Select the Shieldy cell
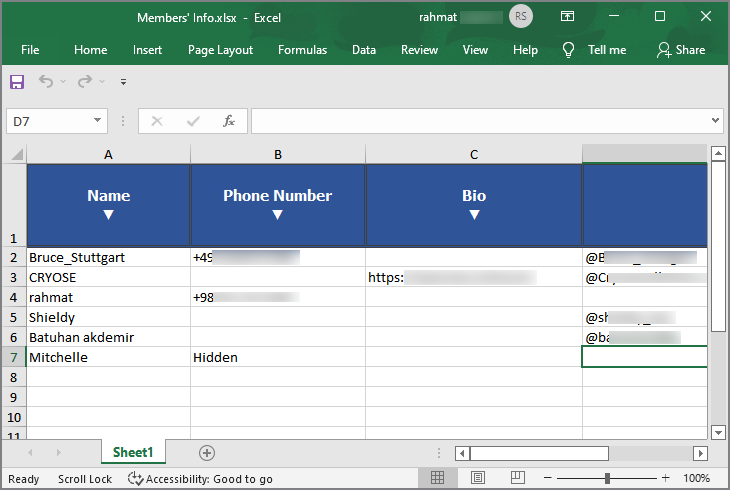This screenshot has width=730, height=490. 108,317
